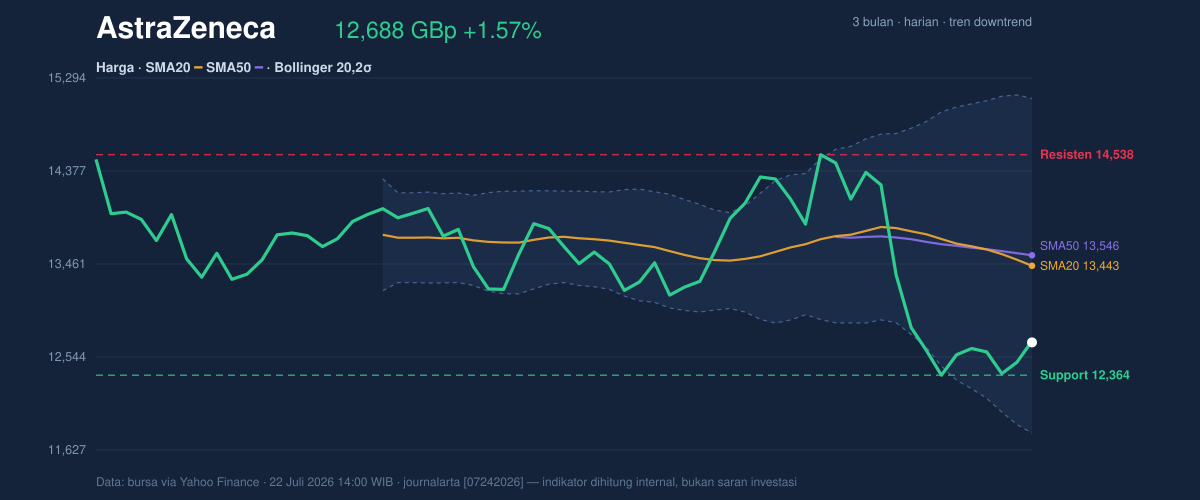
Task: Click the purple SMA50 endpoint dot
Action: click(x=1032, y=255)
